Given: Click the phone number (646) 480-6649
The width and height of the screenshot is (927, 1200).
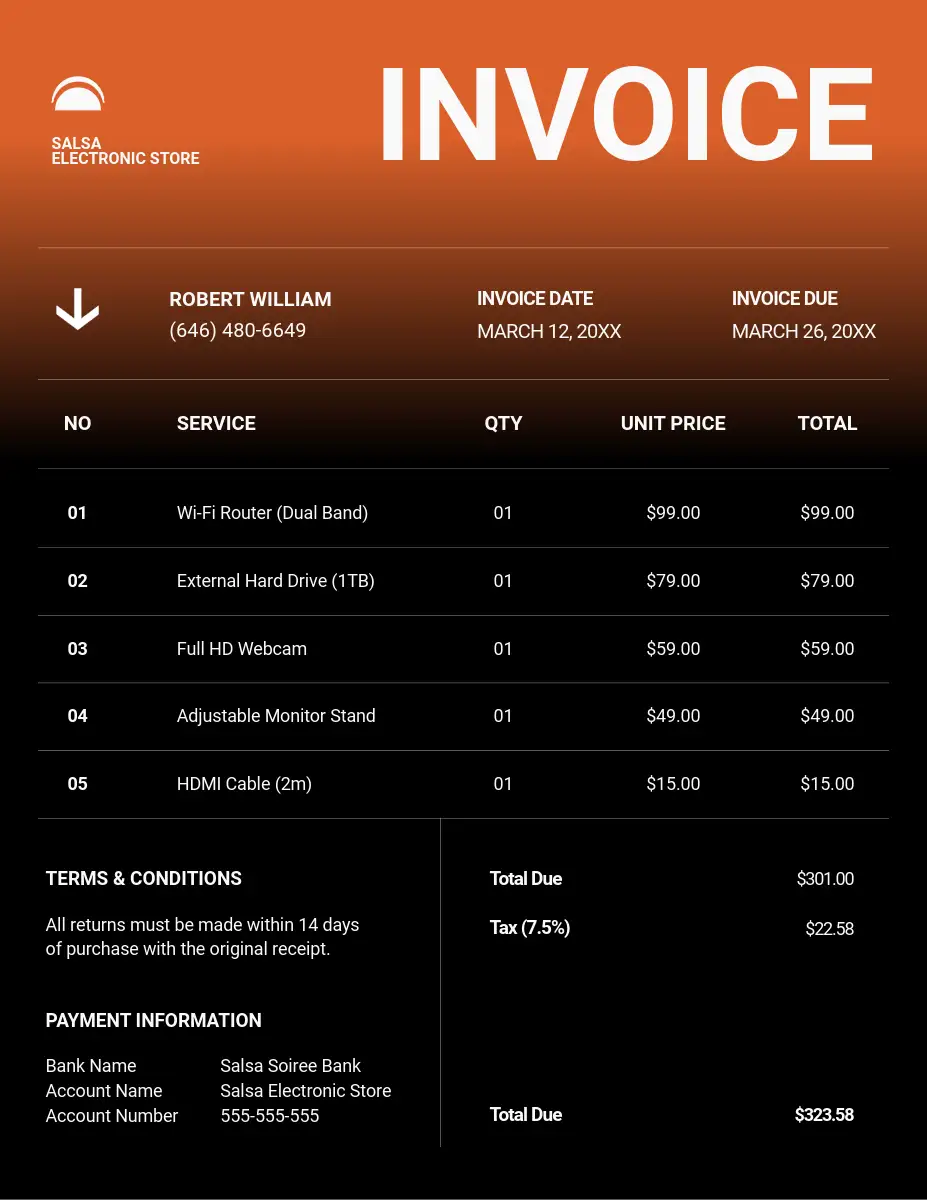Looking at the screenshot, I should pos(237,330).
